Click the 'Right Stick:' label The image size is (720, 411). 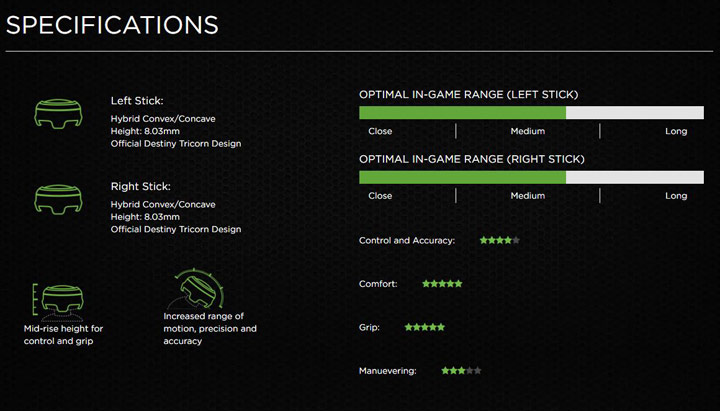(x=138, y=186)
